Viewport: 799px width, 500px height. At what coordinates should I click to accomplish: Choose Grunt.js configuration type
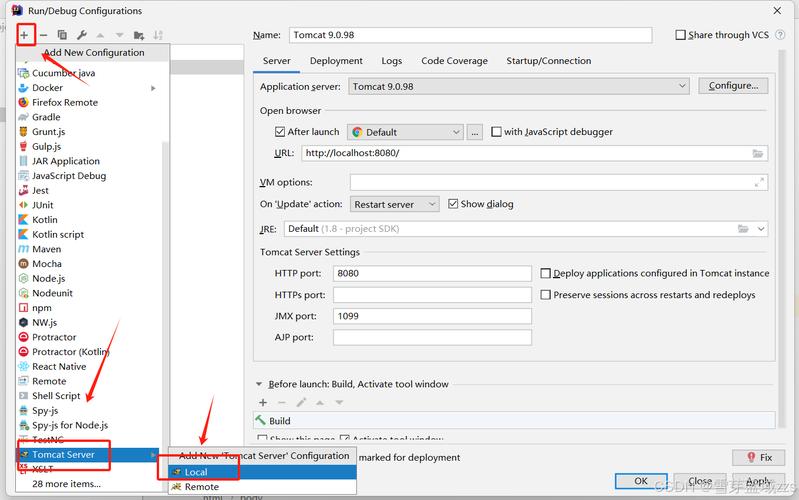click(x=48, y=132)
